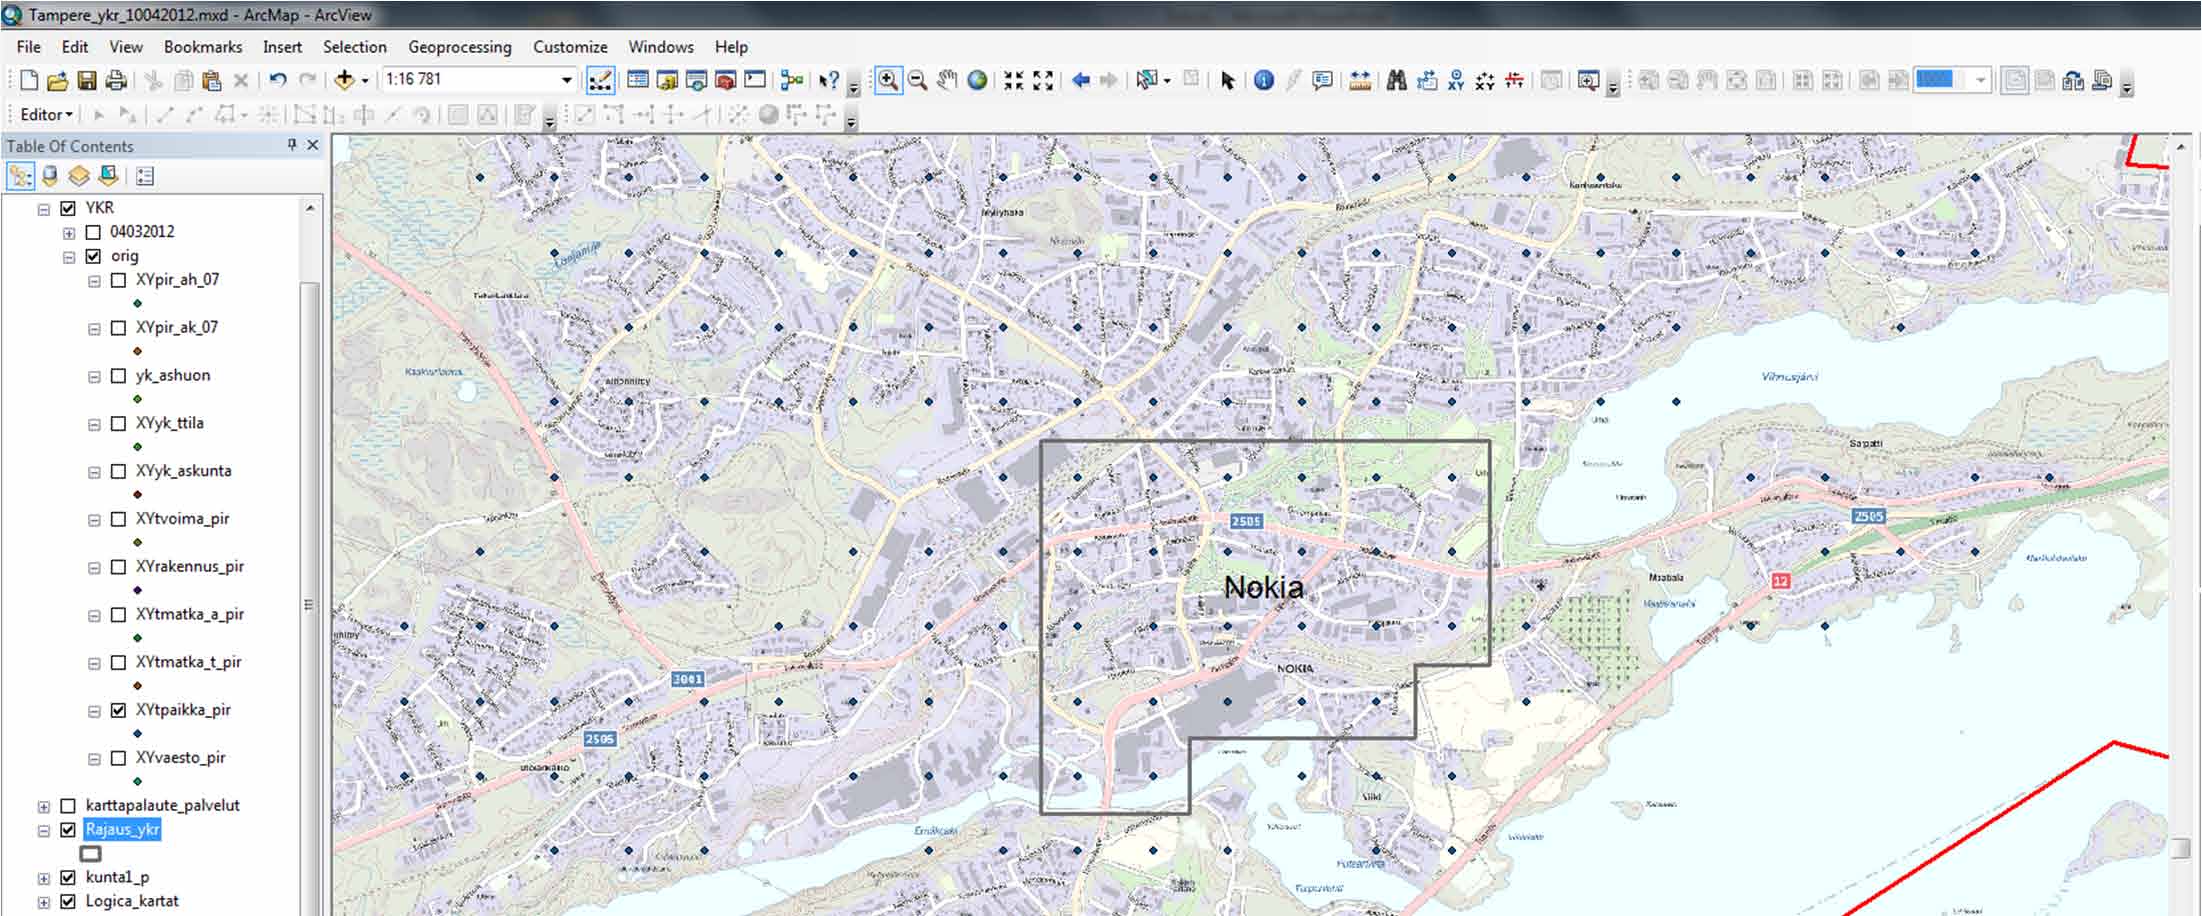Select the Identify tool
The image size is (2202, 916).
1264,80
